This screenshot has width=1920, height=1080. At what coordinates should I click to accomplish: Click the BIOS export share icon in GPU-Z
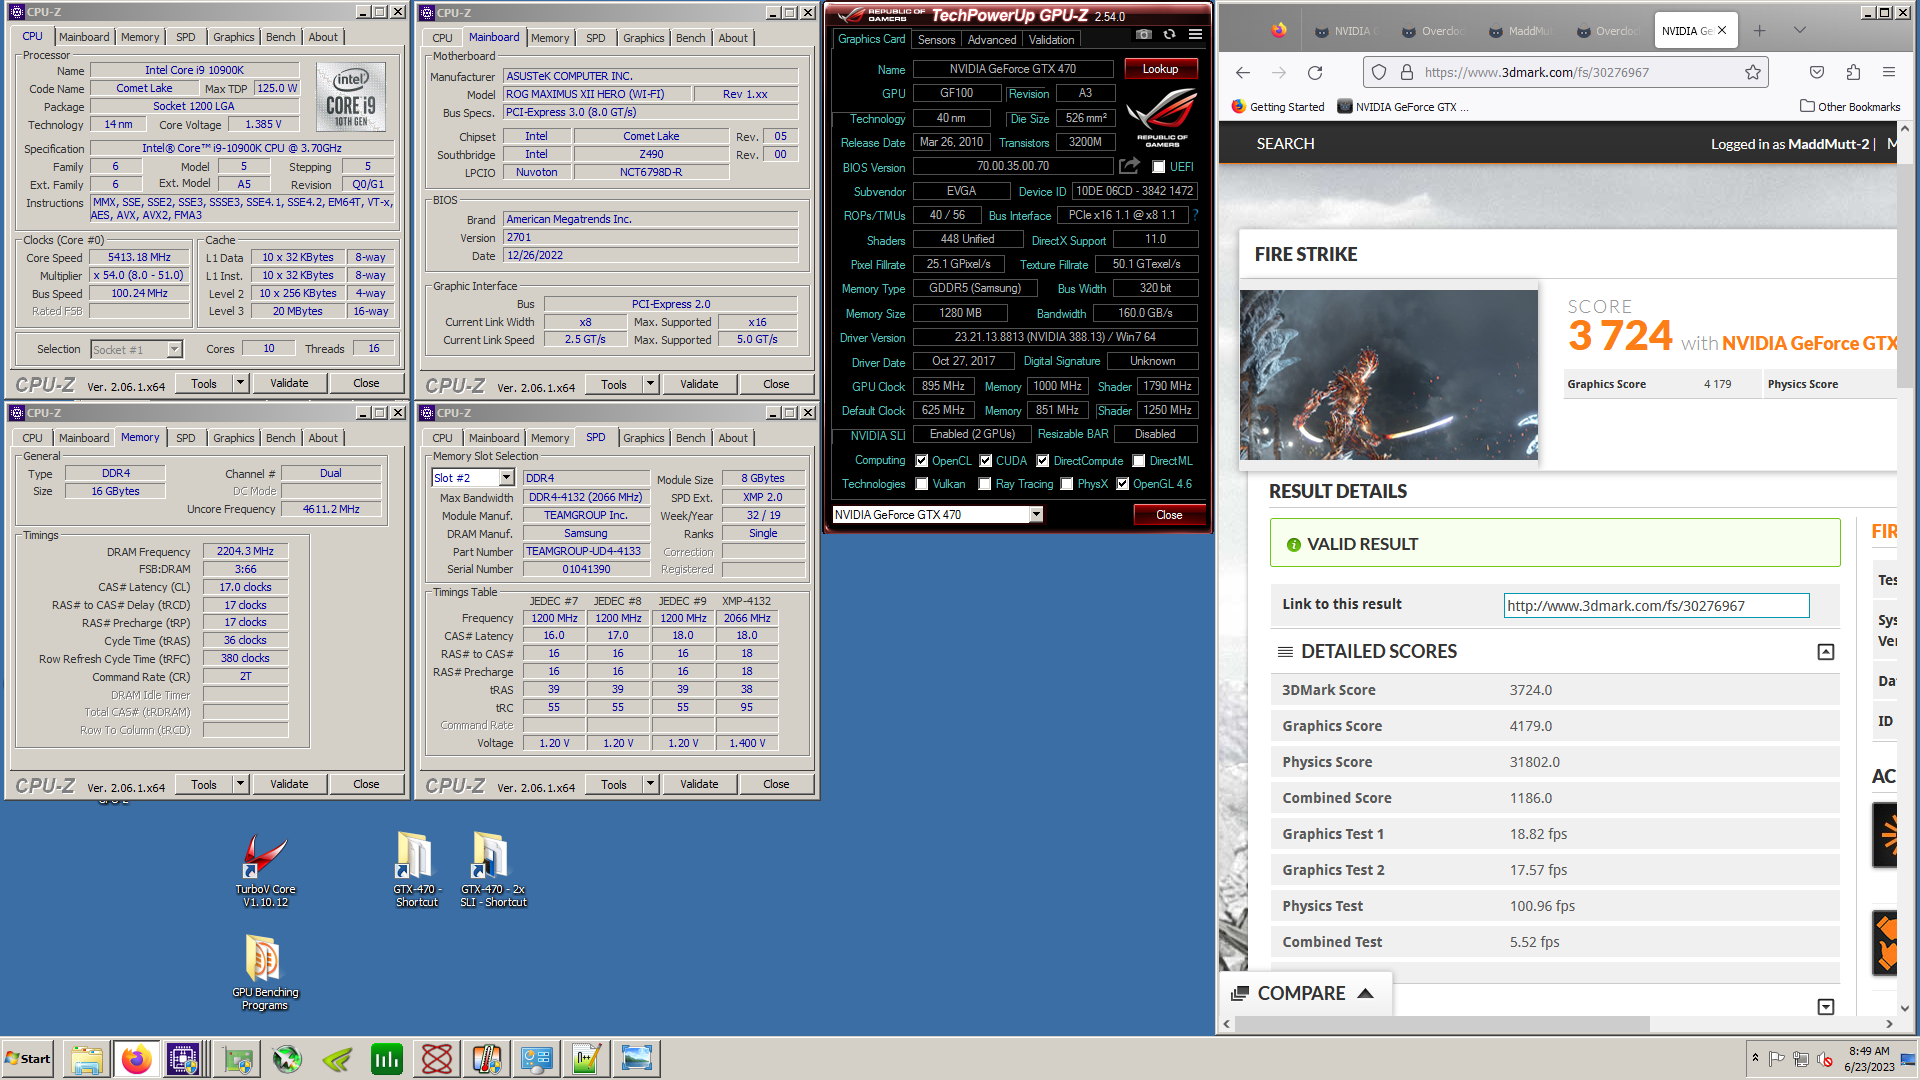point(1129,166)
